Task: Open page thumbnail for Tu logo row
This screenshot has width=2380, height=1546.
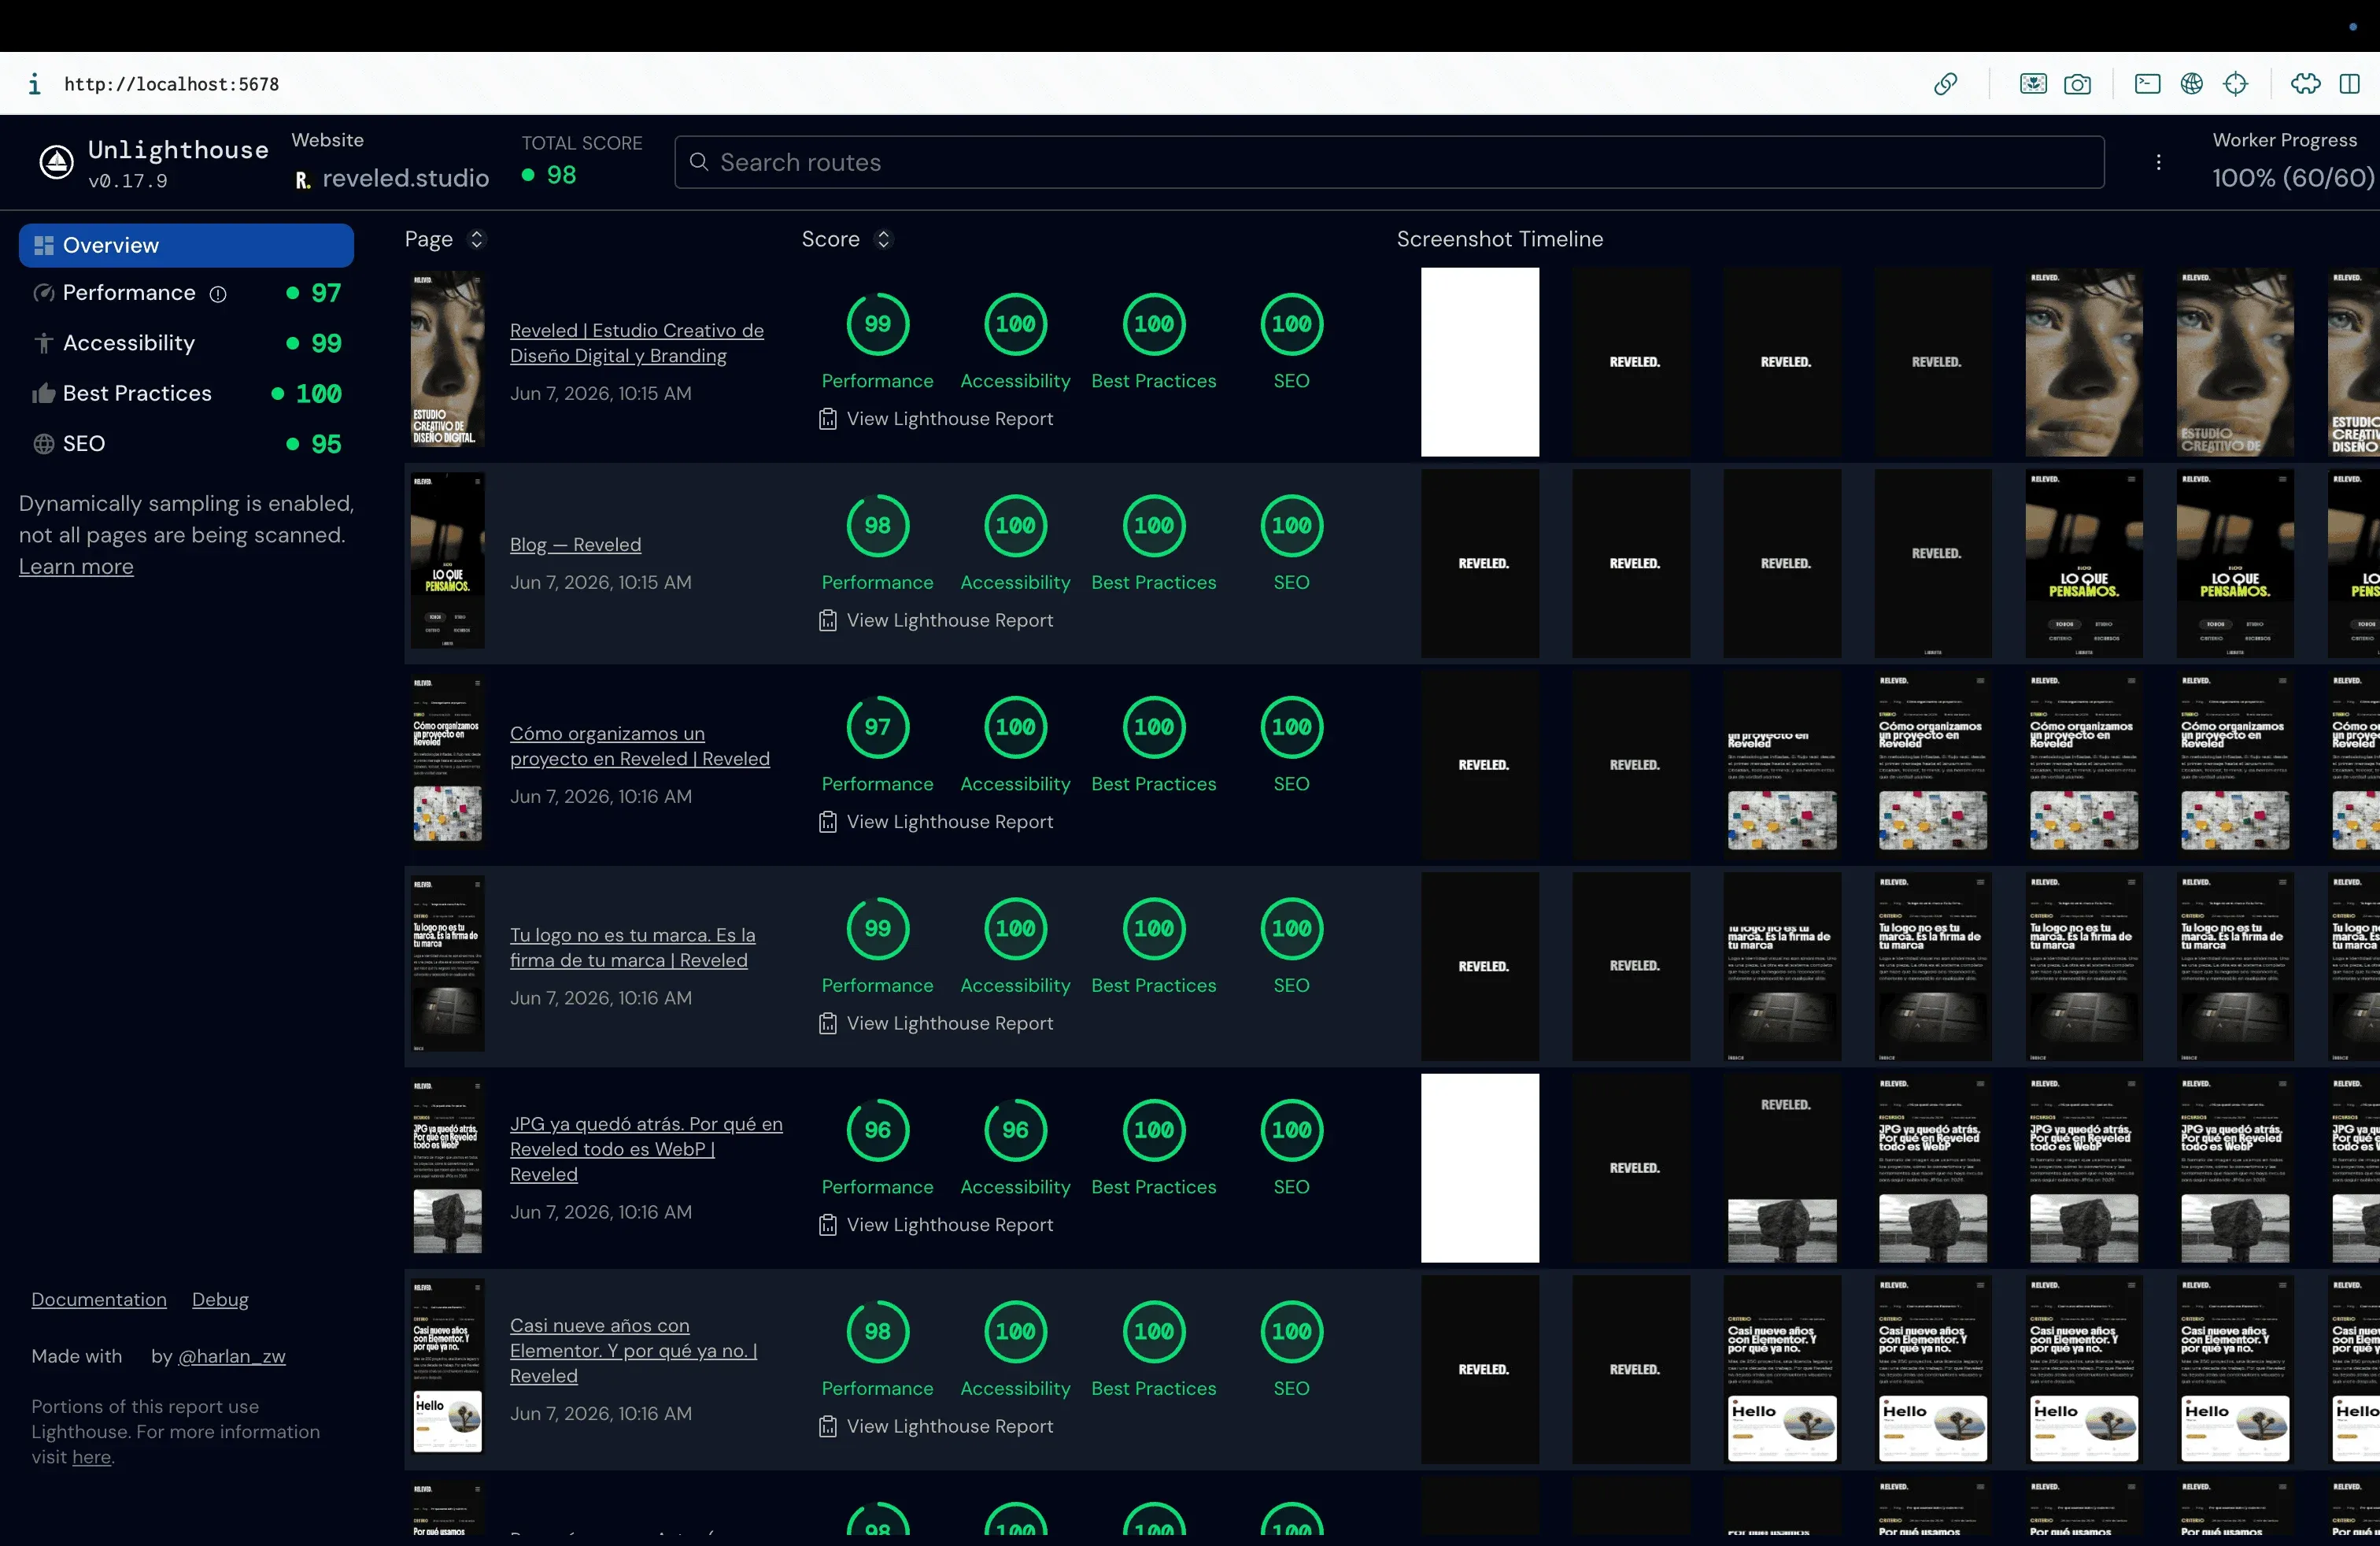Action: pyautogui.click(x=448, y=964)
